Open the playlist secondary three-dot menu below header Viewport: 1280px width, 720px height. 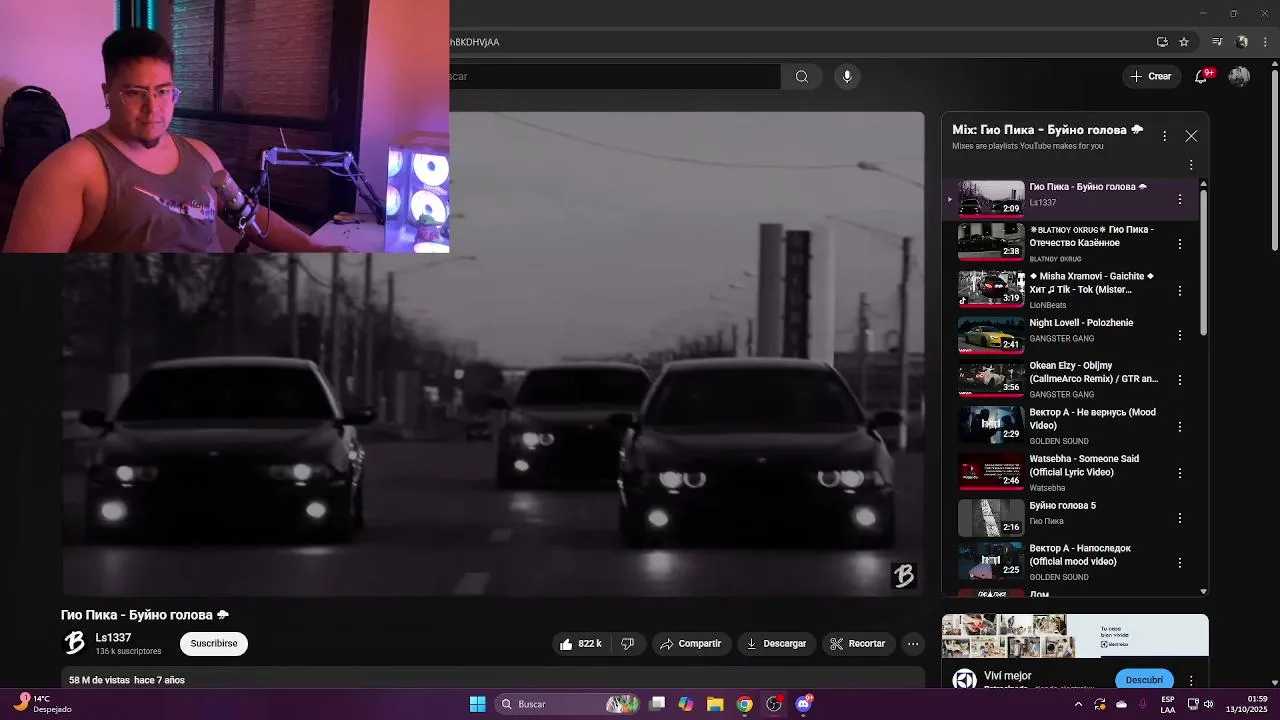(1191, 165)
